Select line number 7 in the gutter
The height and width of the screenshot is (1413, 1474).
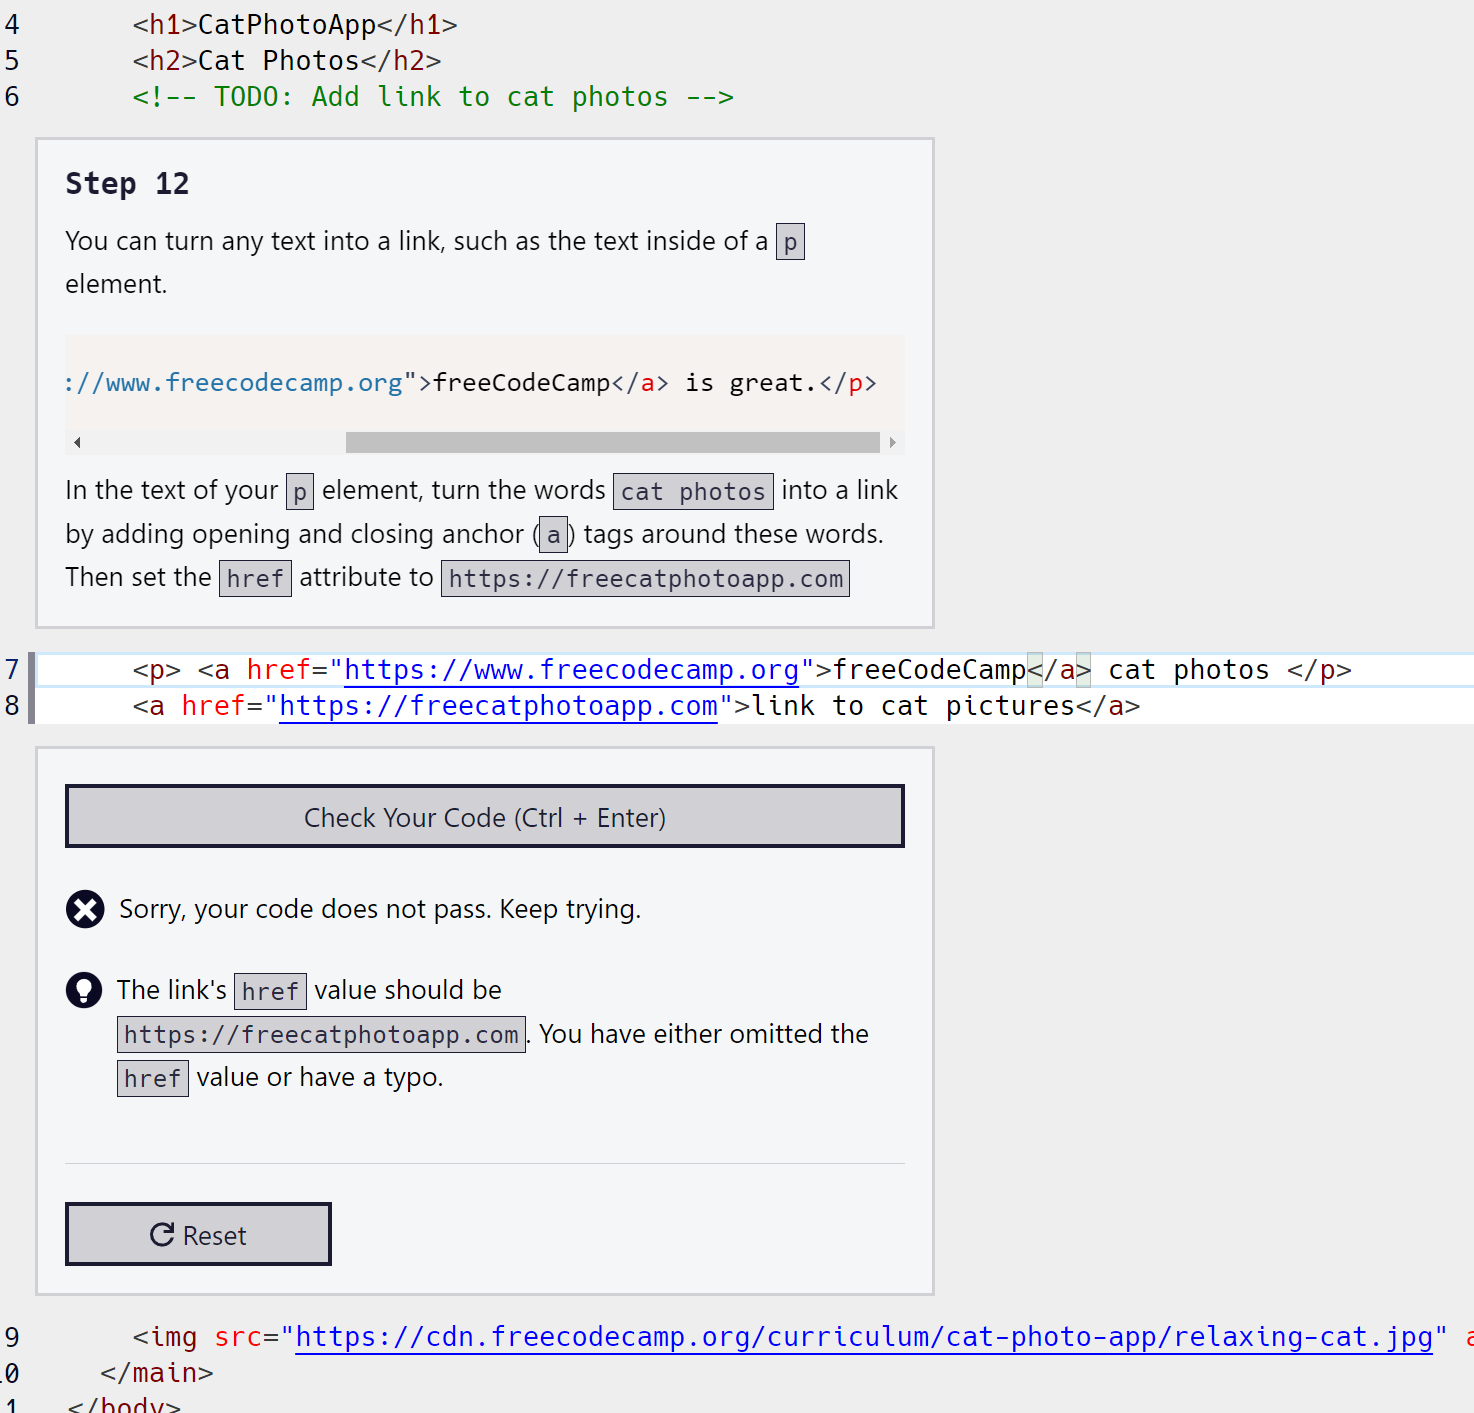tap(12, 669)
